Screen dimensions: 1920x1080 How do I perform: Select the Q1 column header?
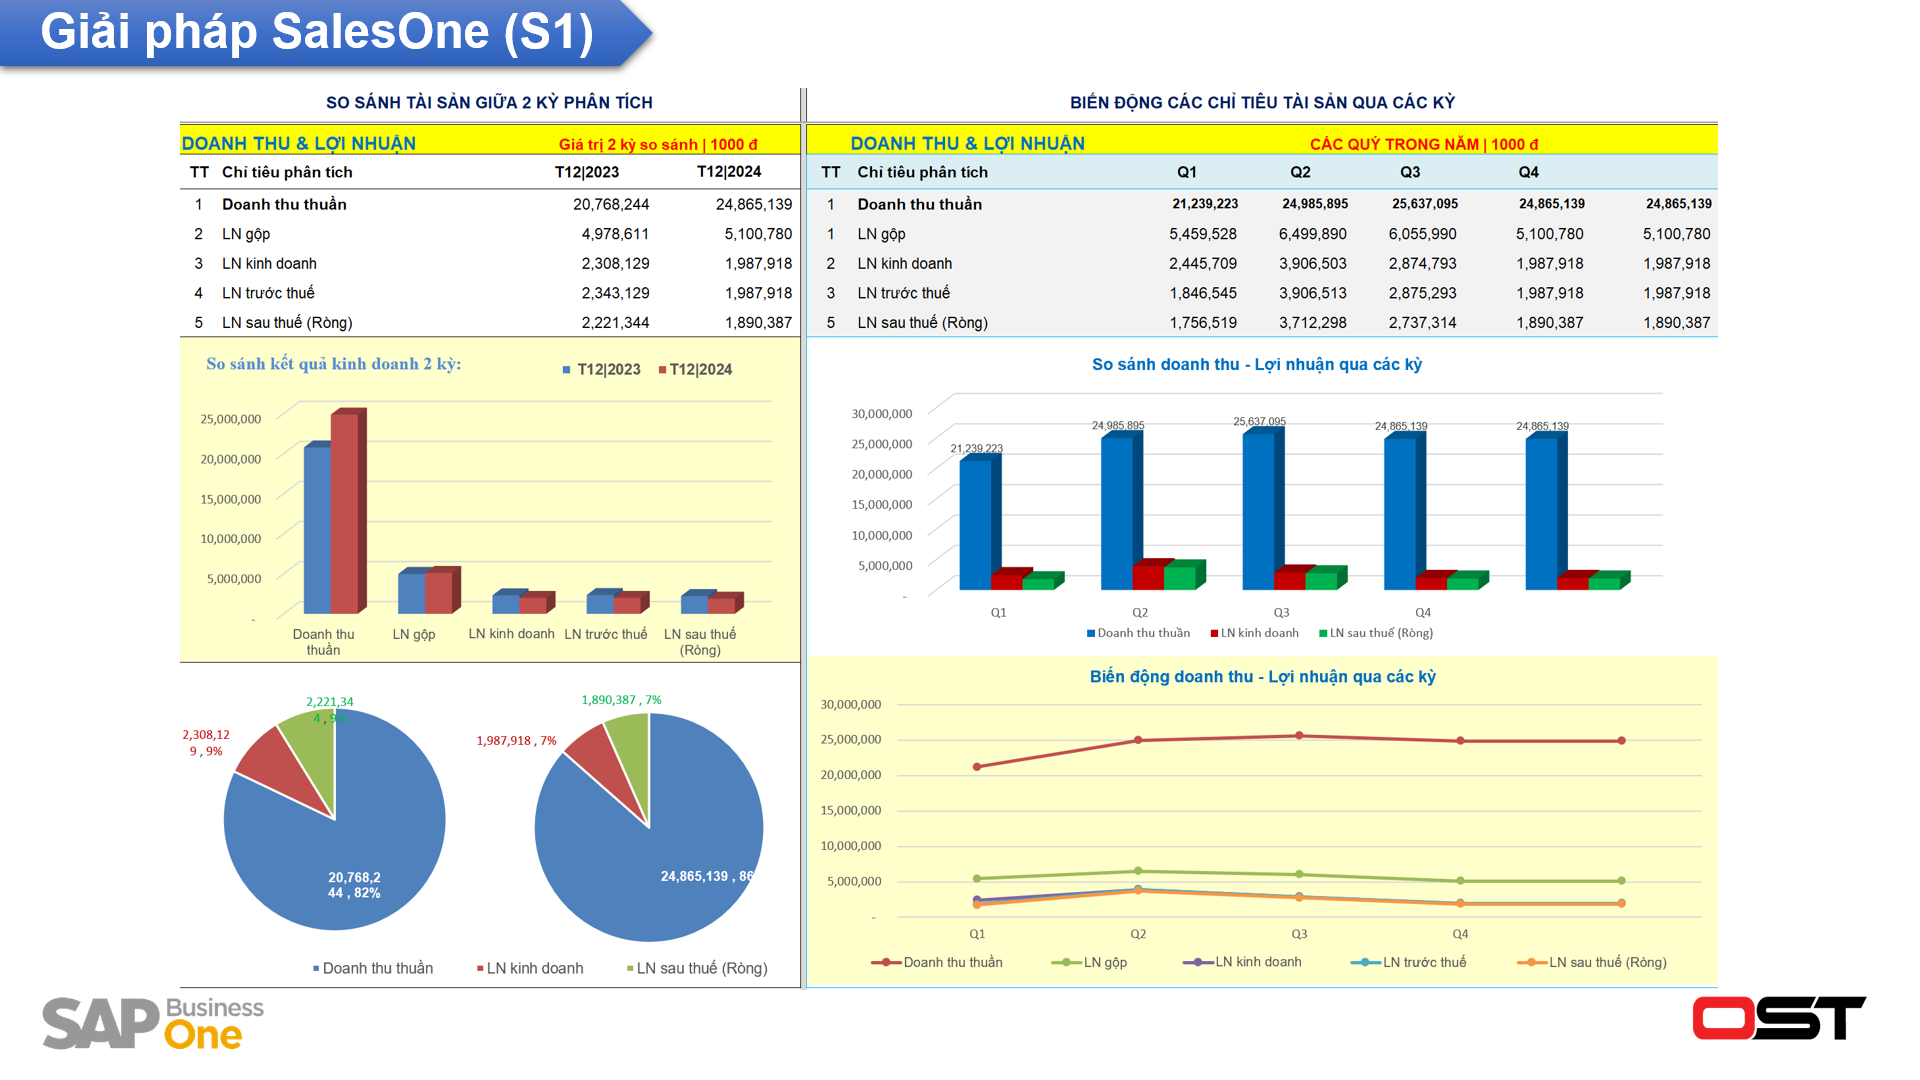[x=1186, y=172]
